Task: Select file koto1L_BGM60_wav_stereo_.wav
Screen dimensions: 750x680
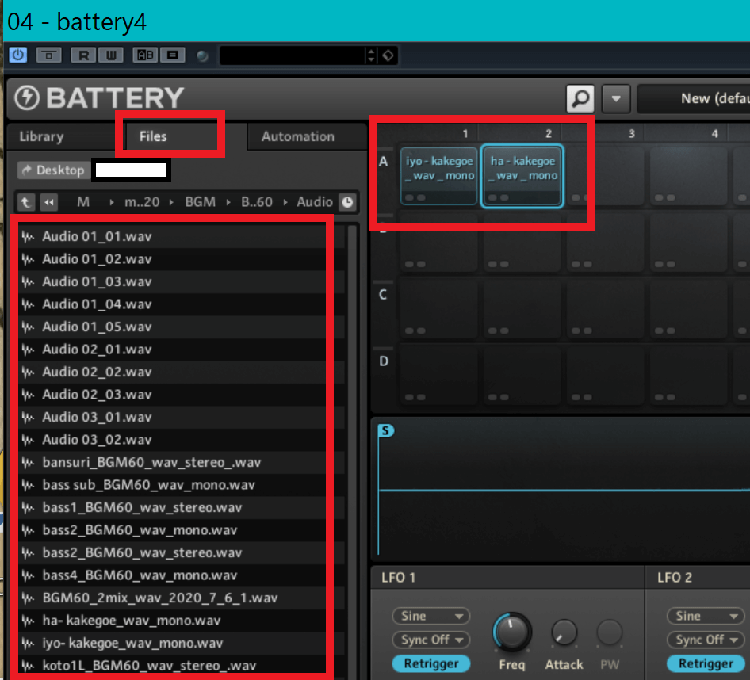Action: click(182, 666)
